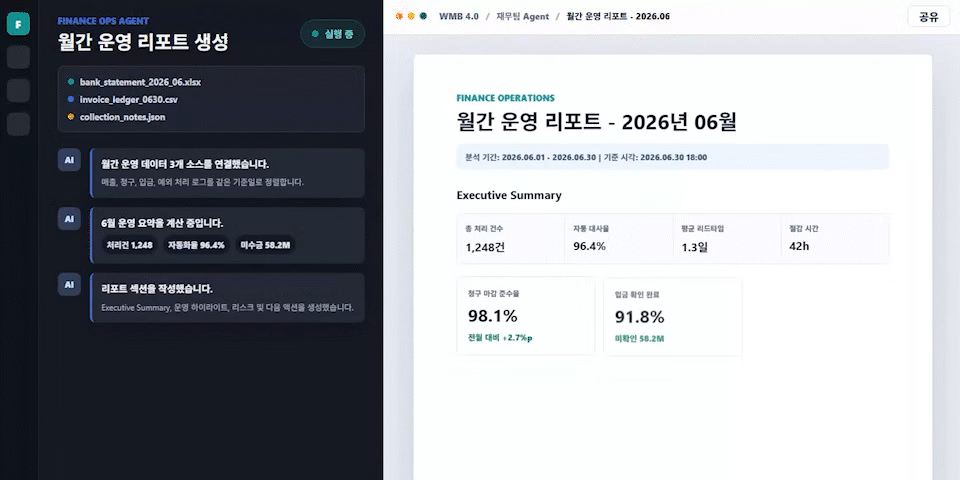The width and height of the screenshot is (960, 480).
Task: Click heading 월간 운영 리포트 생성
Action: 143,42
